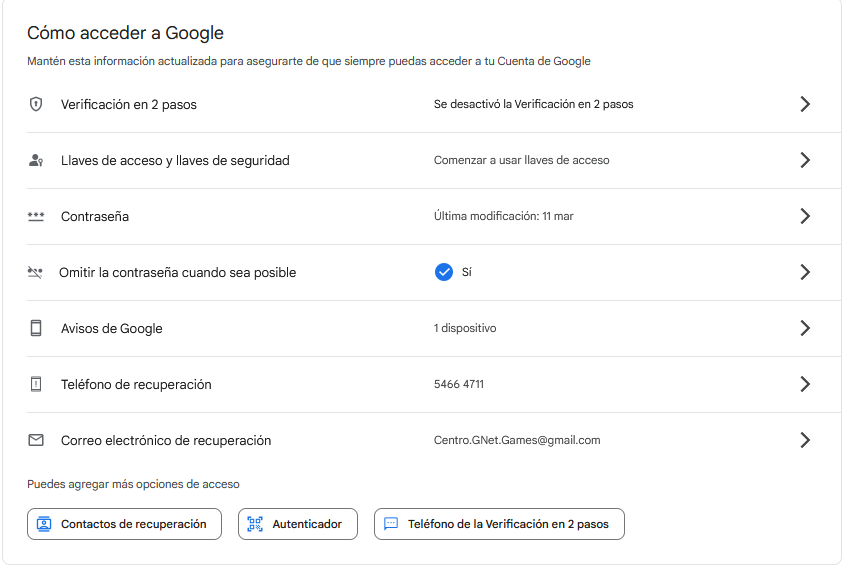Select the Avisos de Google row
Image resolution: width=843 pixels, height=570 pixels.
112,328
